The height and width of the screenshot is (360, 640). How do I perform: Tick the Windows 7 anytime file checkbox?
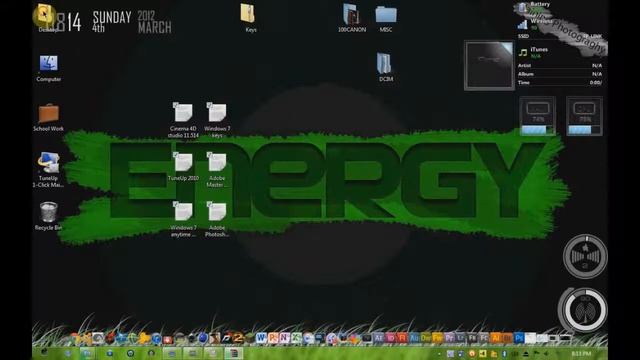coord(176,204)
